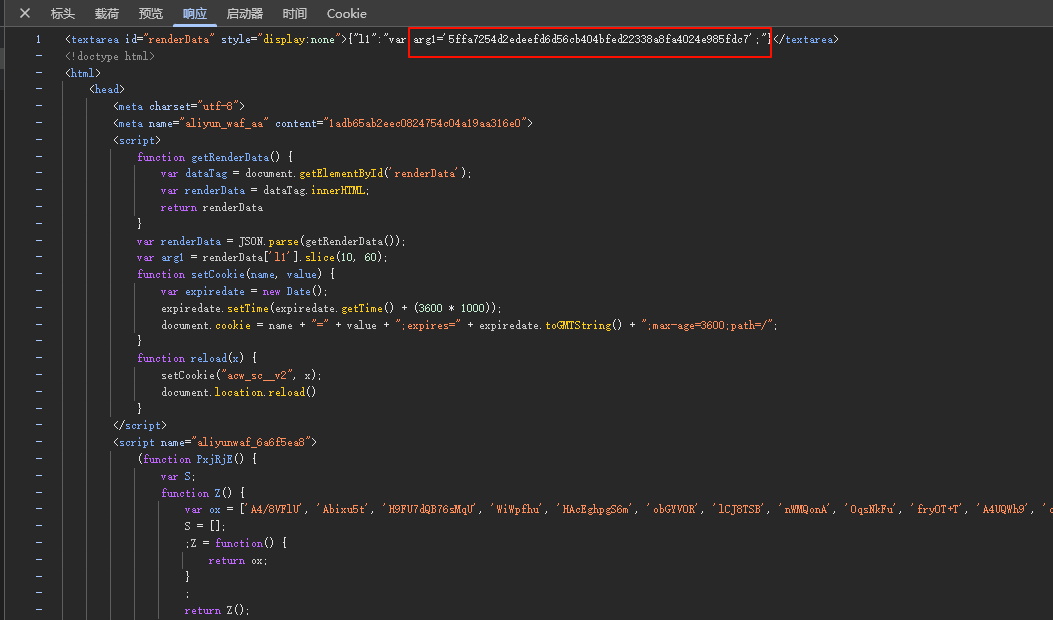Click the 'return Z();' line
Screen dimensions: 1053x620
(x=217, y=611)
